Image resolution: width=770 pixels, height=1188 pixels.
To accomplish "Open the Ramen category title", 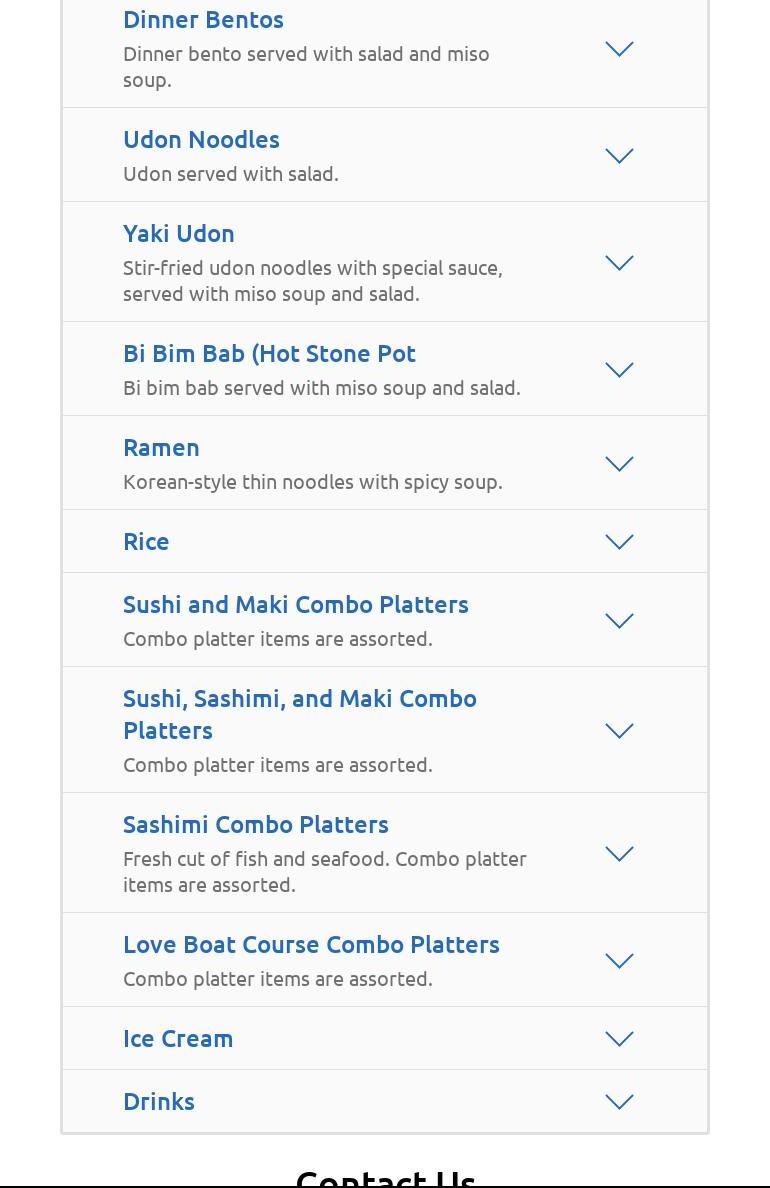I will pos(161,448).
